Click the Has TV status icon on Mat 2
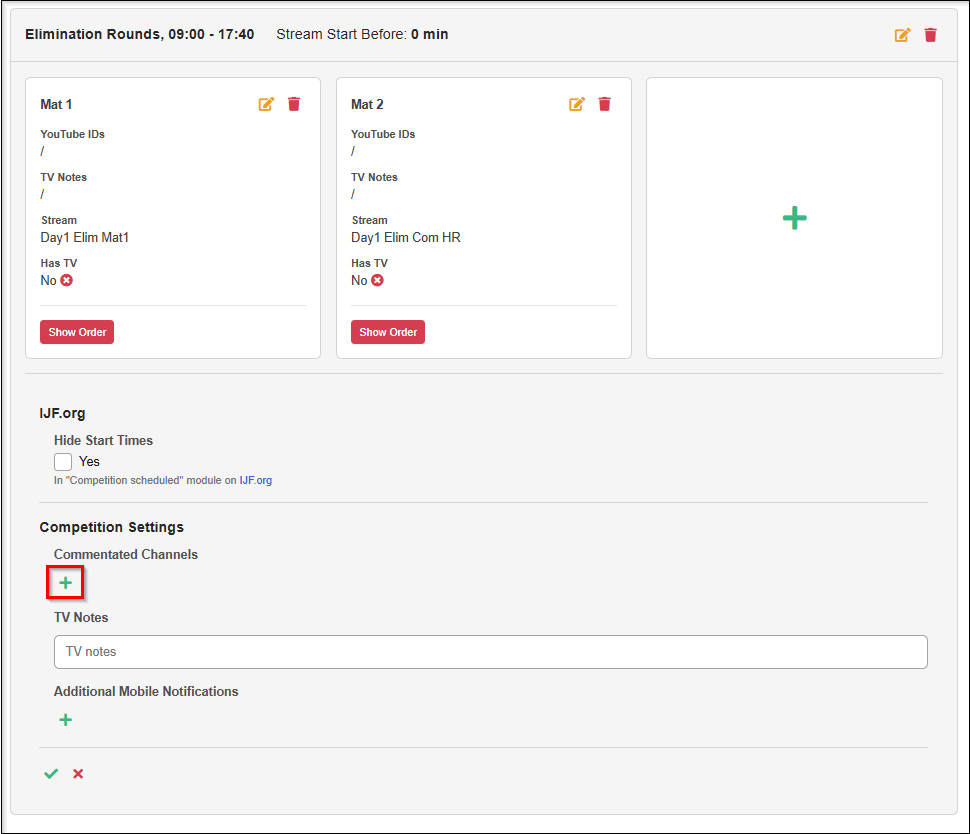The image size is (970, 834). click(x=378, y=281)
